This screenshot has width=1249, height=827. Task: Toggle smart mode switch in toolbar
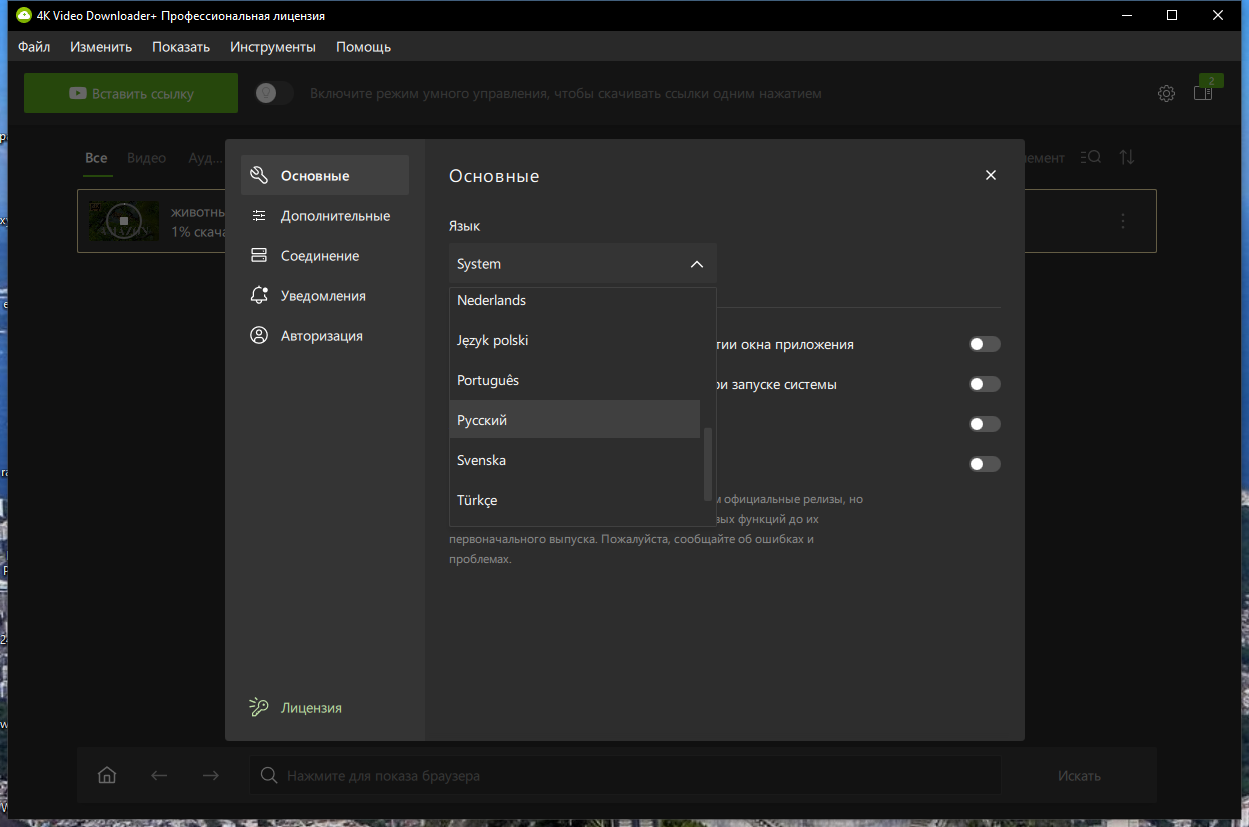coord(273,93)
